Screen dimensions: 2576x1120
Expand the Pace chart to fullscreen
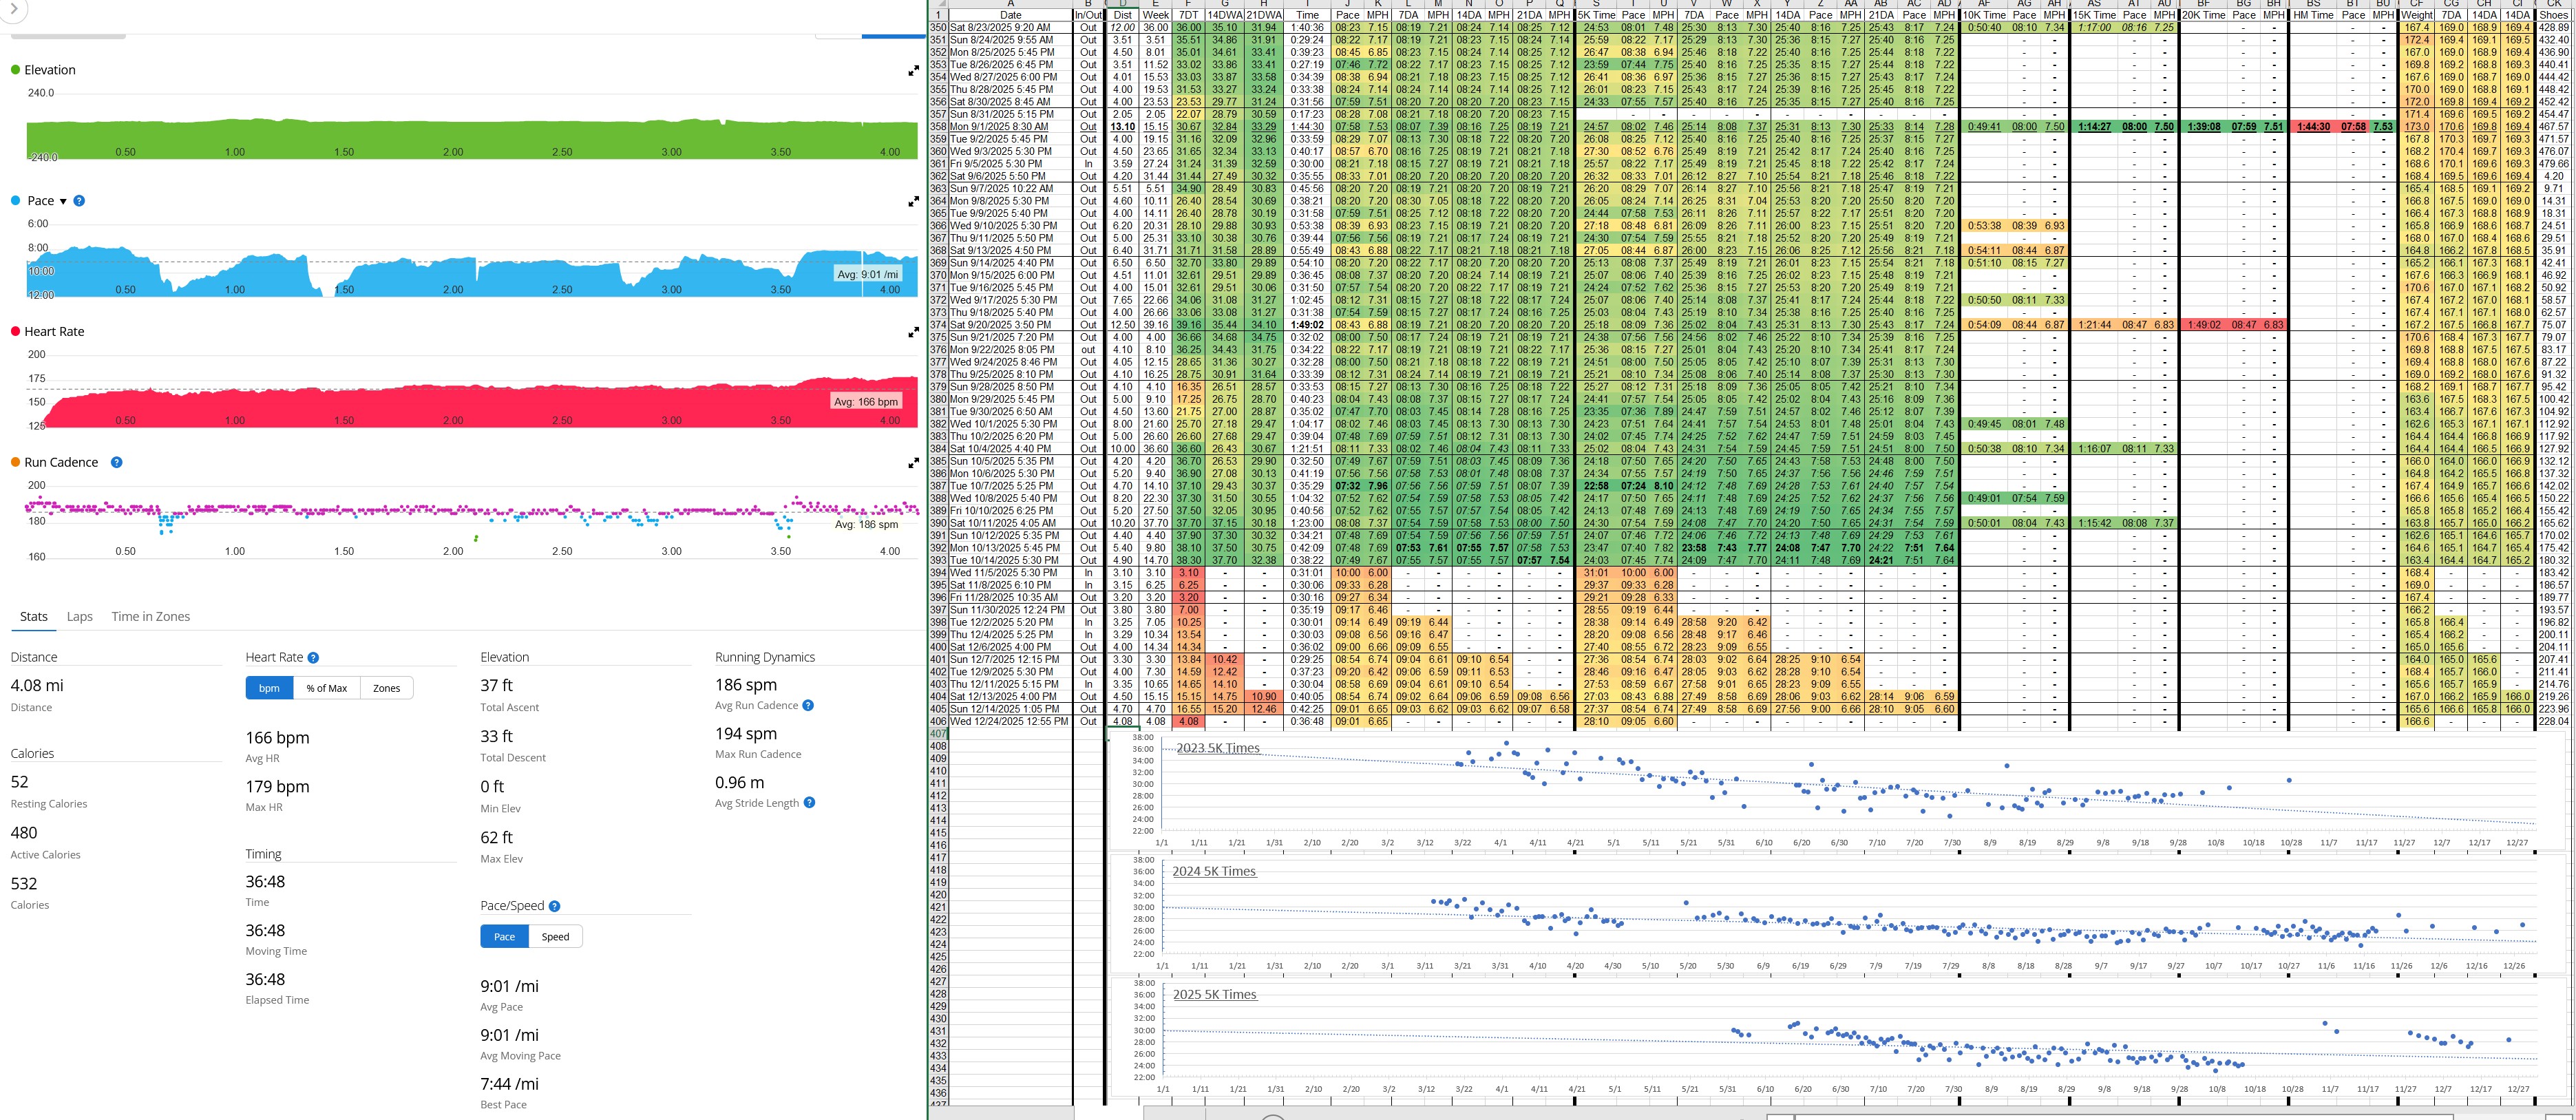pos(913,202)
